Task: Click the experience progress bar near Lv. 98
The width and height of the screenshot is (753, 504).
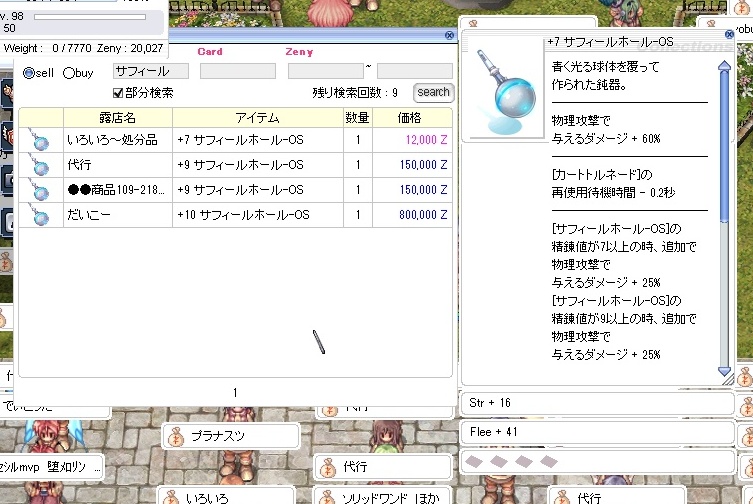Action: (90, 17)
